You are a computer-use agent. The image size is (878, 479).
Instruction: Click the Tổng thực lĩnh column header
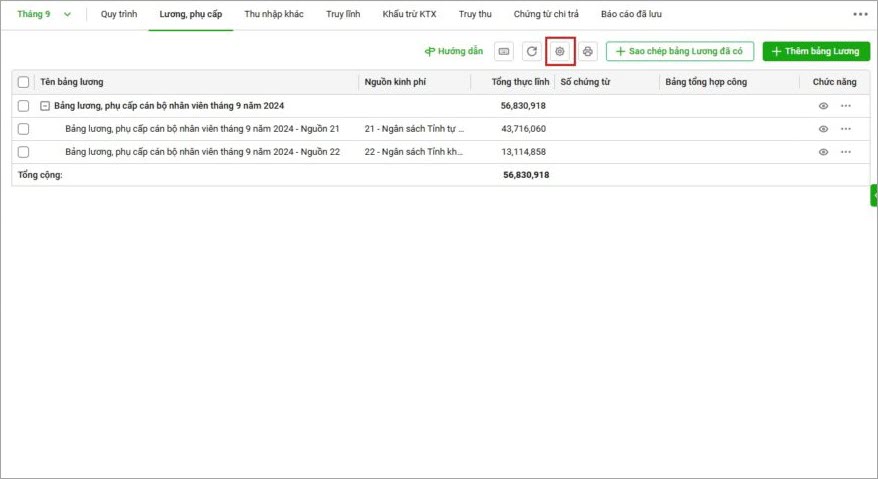pos(520,82)
